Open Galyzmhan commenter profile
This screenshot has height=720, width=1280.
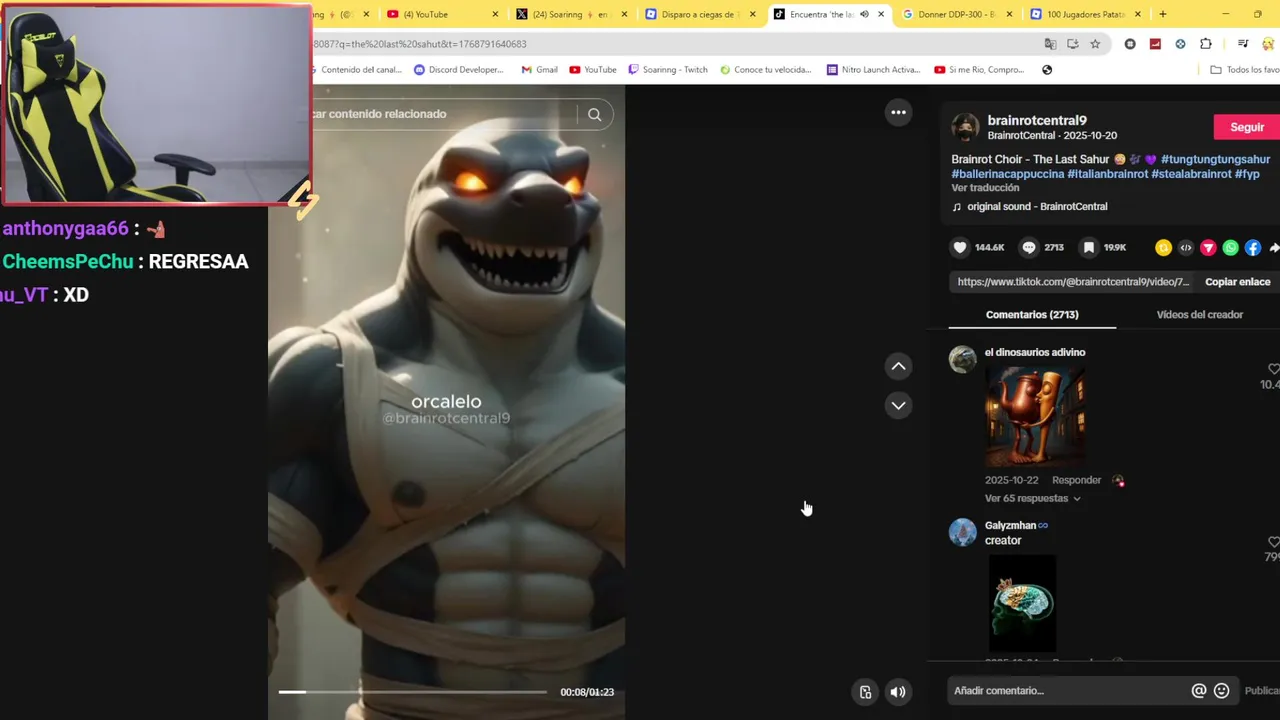[963, 532]
